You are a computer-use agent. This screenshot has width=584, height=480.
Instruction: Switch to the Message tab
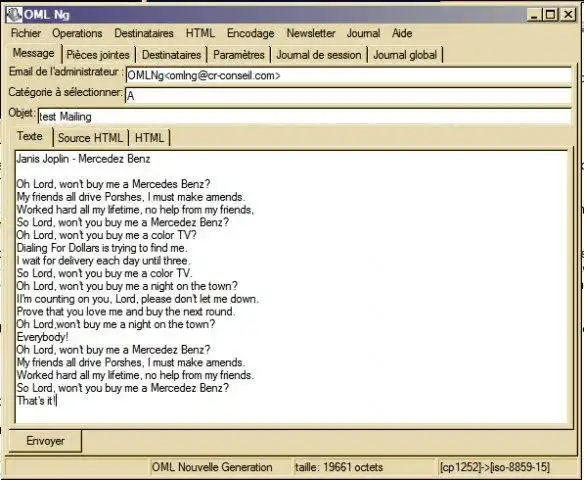point(34,53)
